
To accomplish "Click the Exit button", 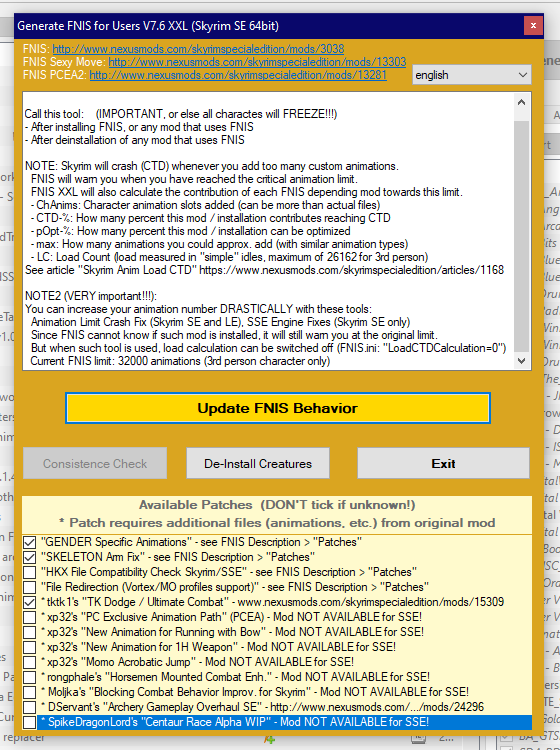I will [x=443, y=463].
